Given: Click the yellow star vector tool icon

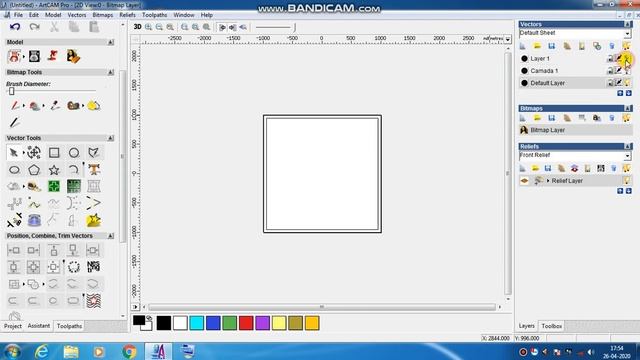Looking at the screenshot, I should (93, 220).
